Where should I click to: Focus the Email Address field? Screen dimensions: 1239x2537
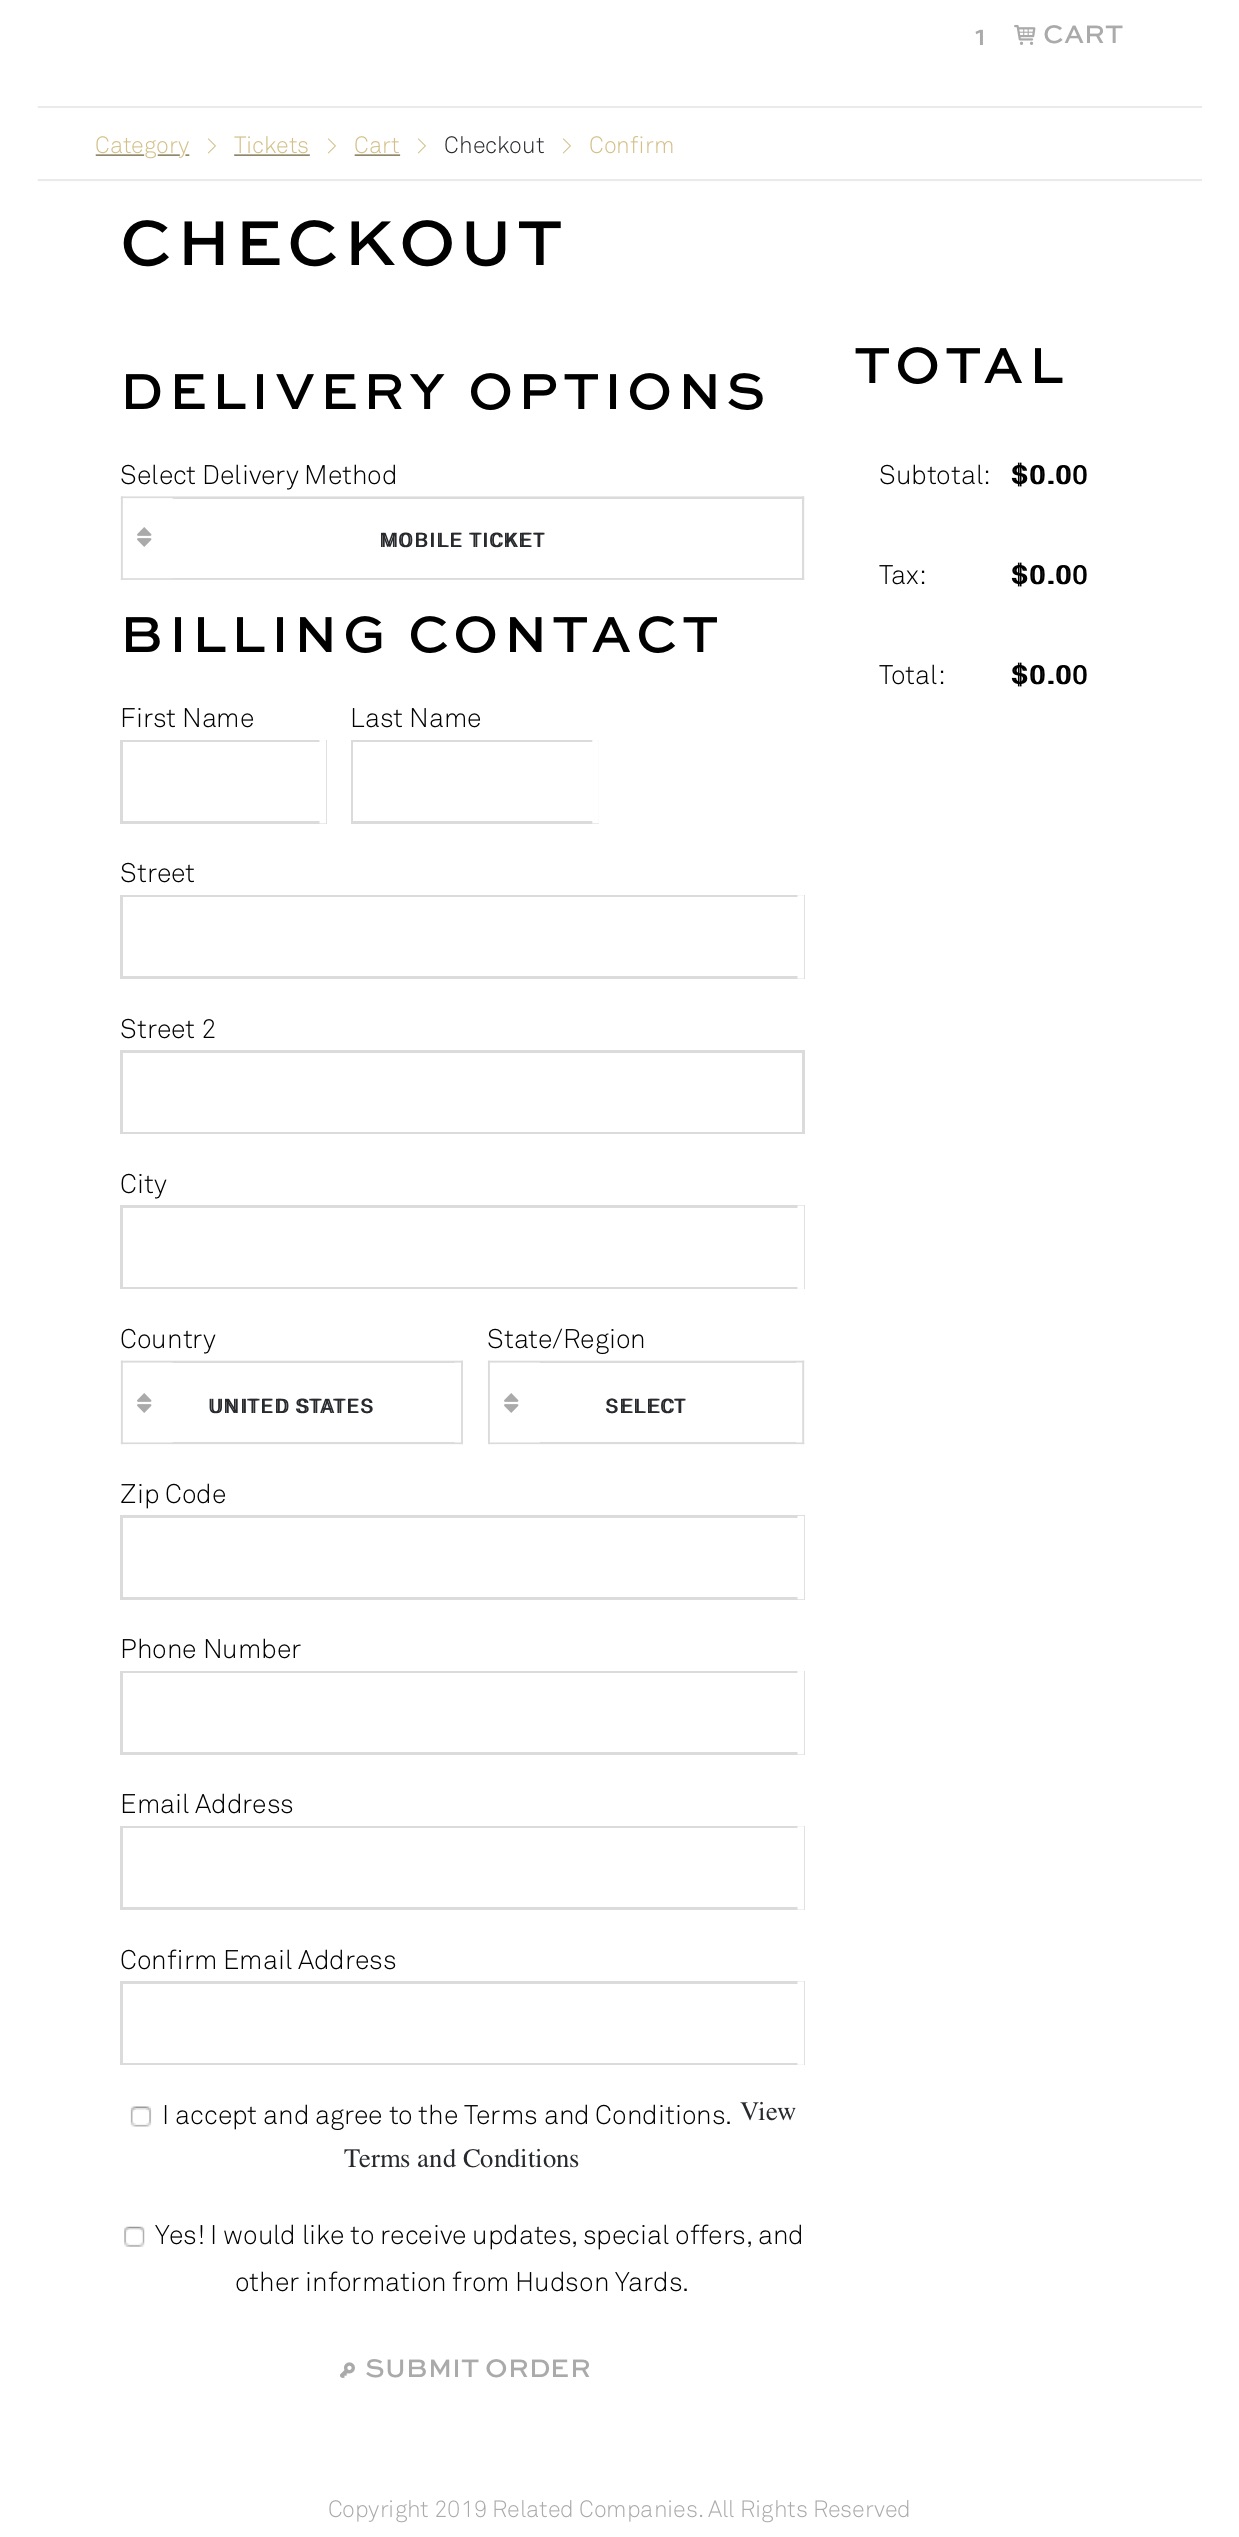pos(462,1868)
